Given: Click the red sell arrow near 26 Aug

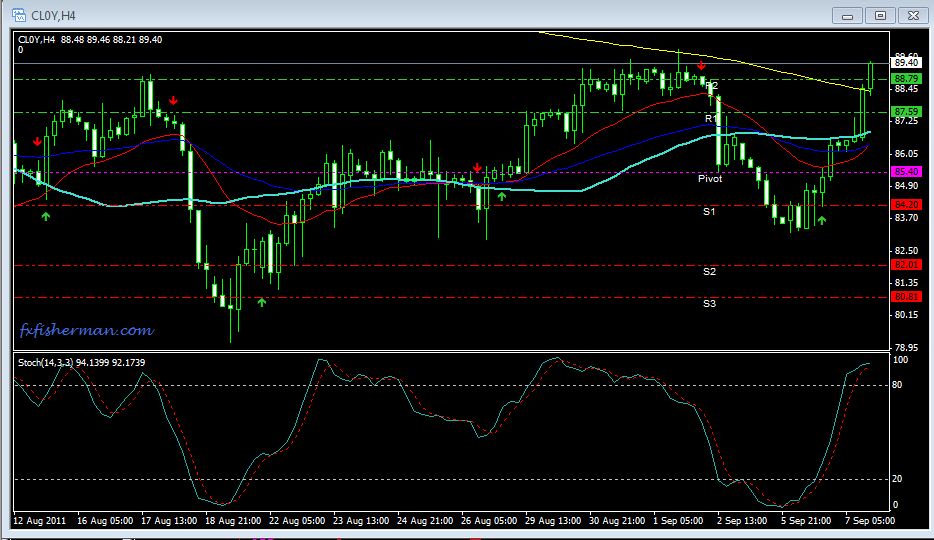Looking at the screenshot, I should [x=477, y=168].
